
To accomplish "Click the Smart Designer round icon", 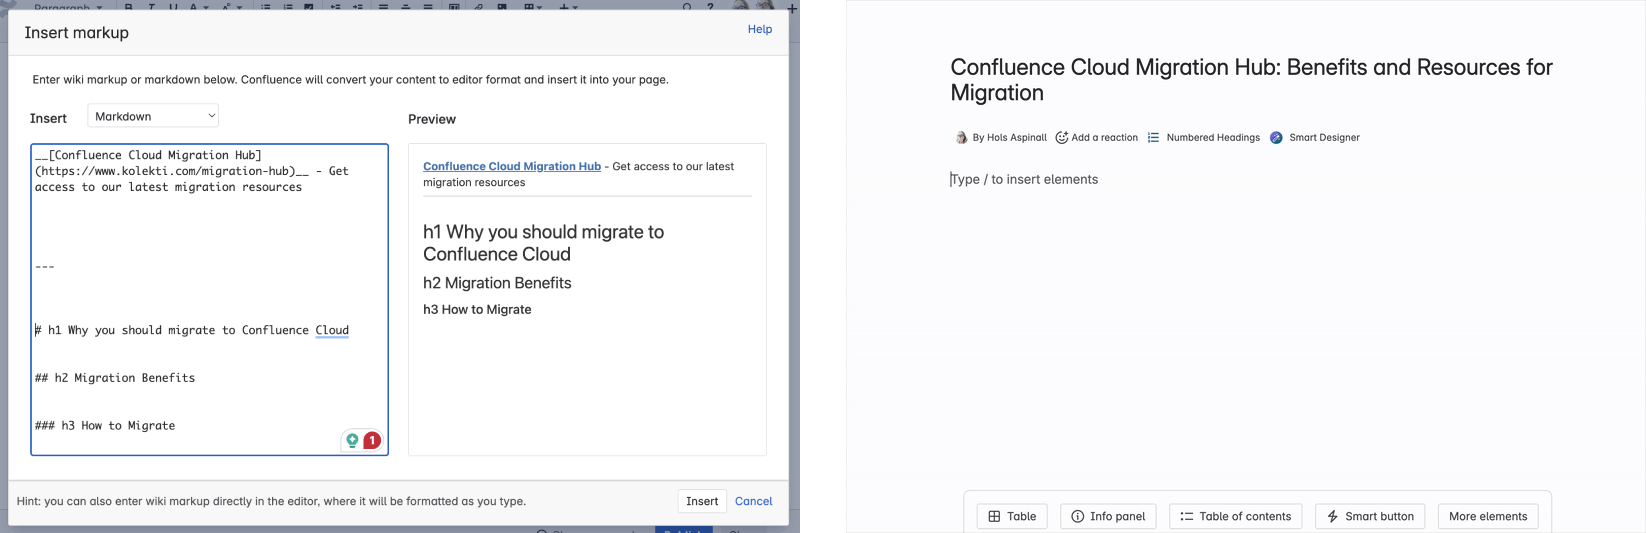I will click(1276, 138).
